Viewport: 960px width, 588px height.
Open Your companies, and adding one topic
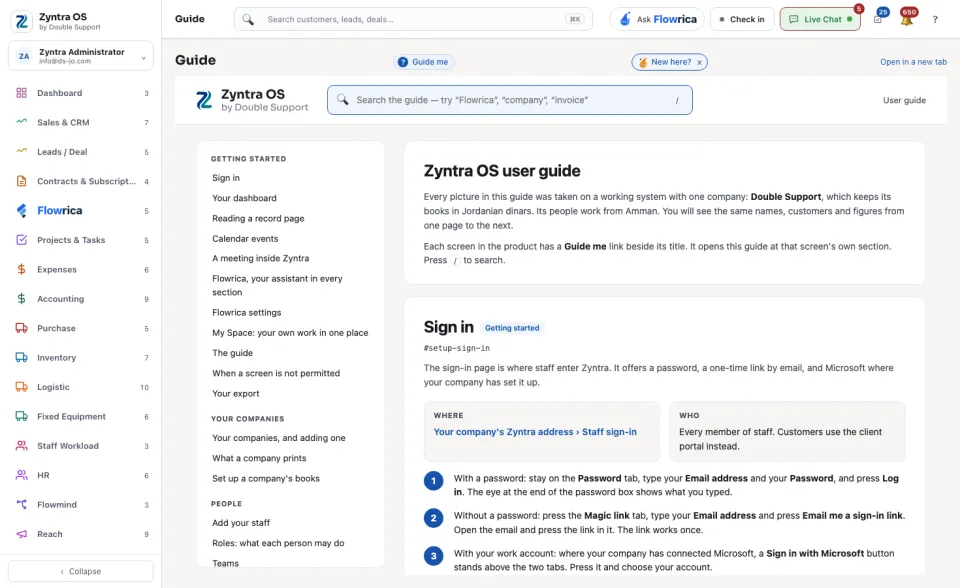pos(279,438)
